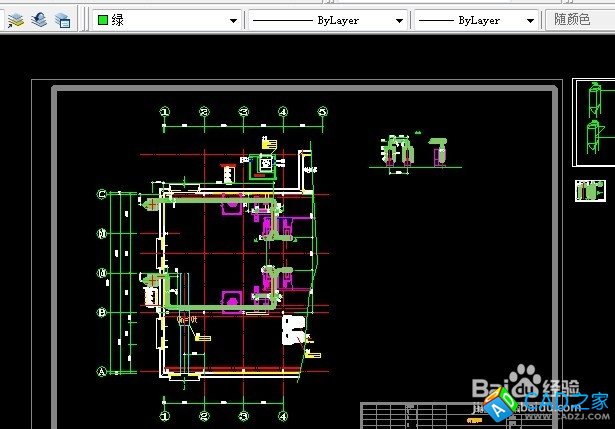Click the green color swatch labeled 绿
Viewport: 615px width, 429px height.
103,20
